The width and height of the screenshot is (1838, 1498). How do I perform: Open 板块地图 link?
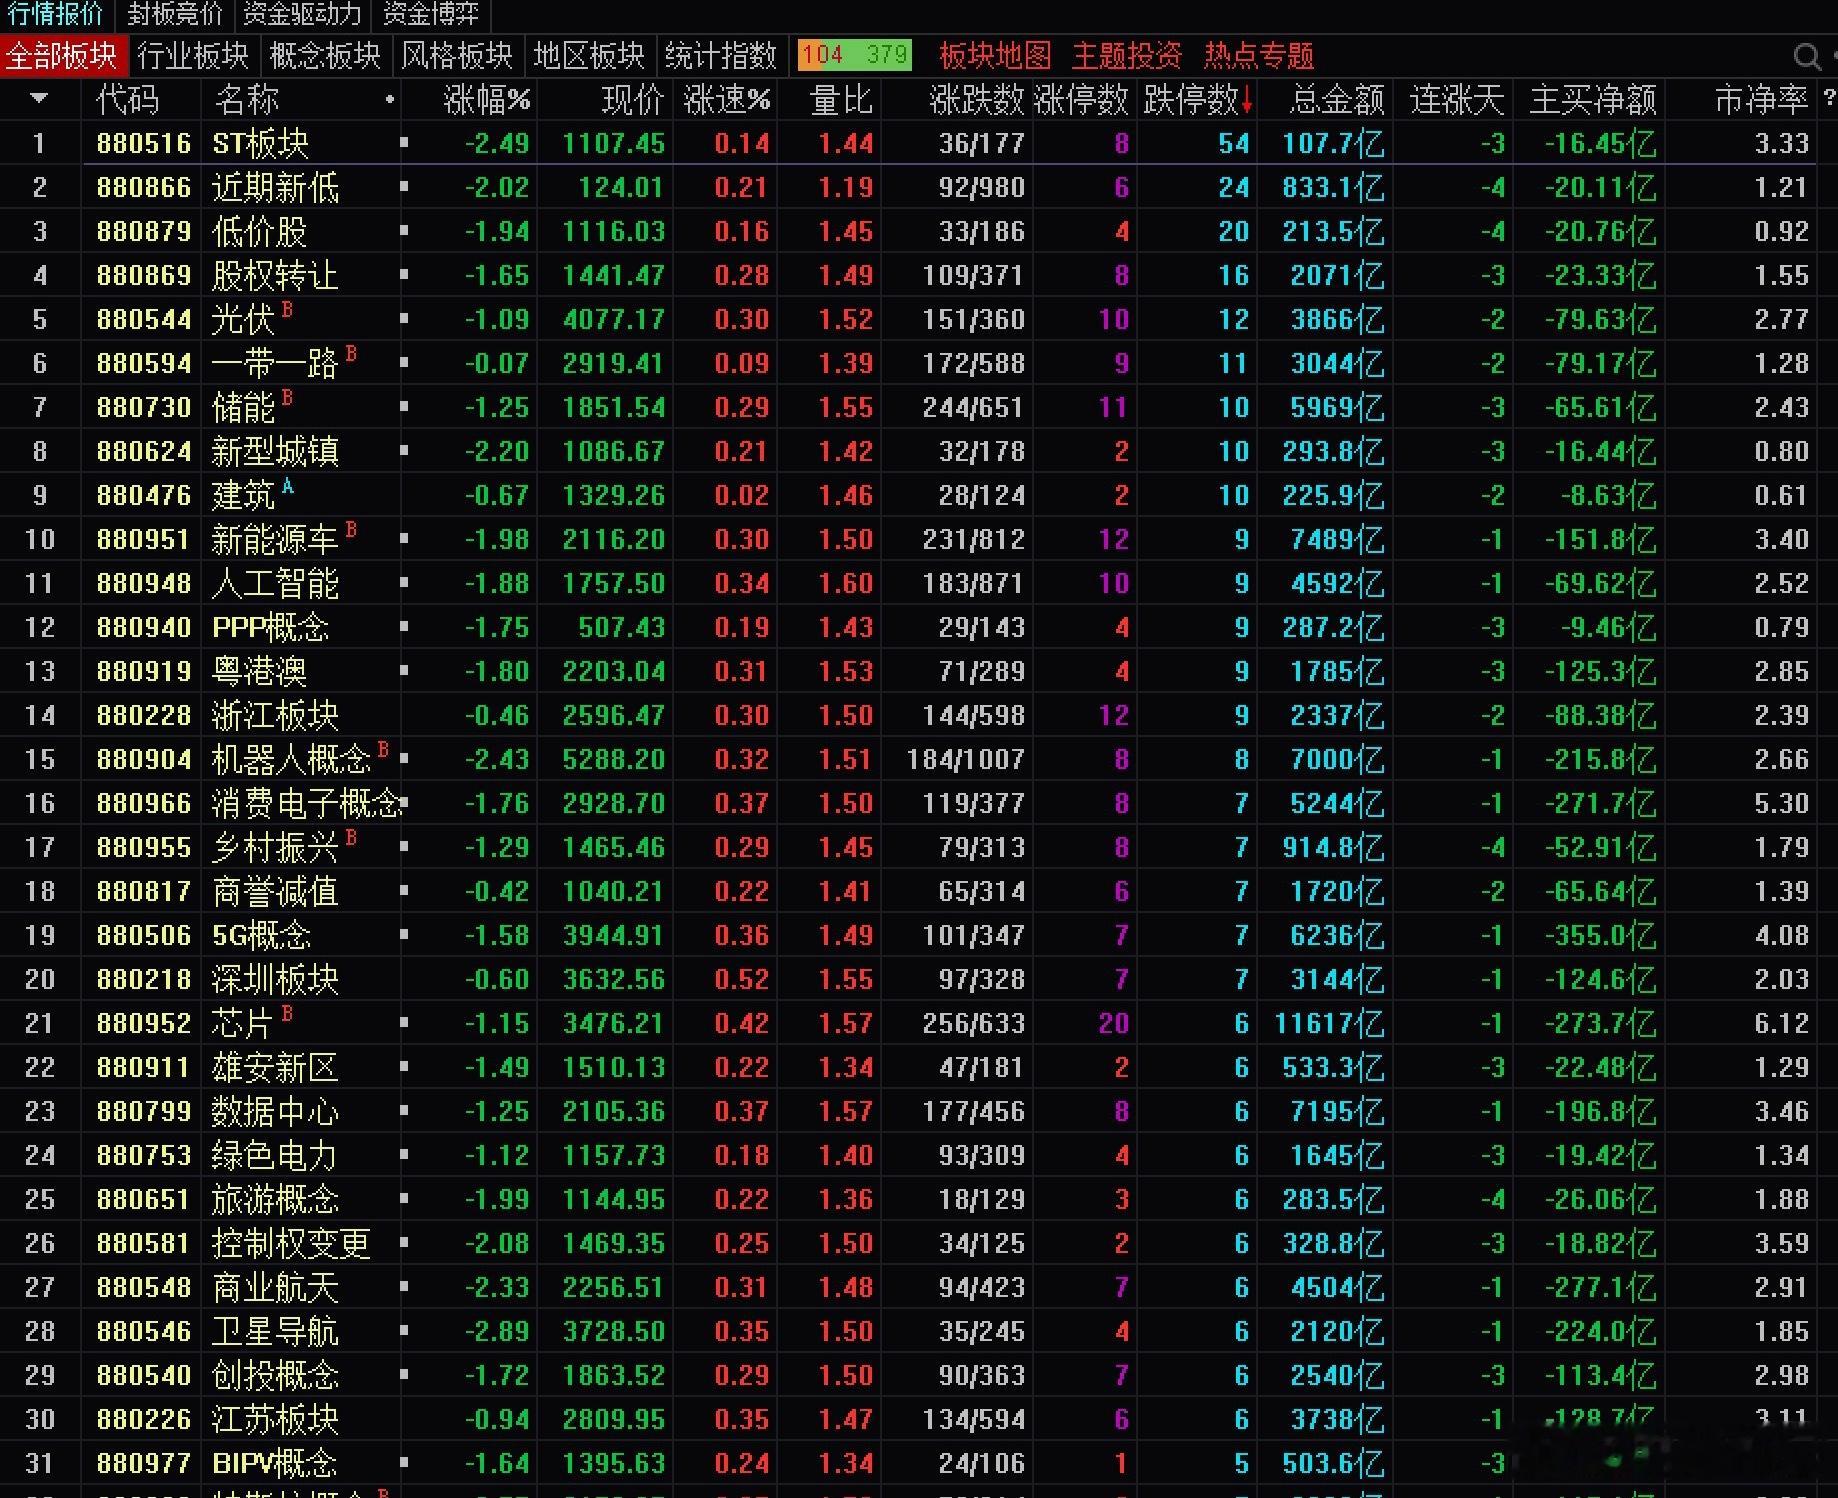coord(995,56)
